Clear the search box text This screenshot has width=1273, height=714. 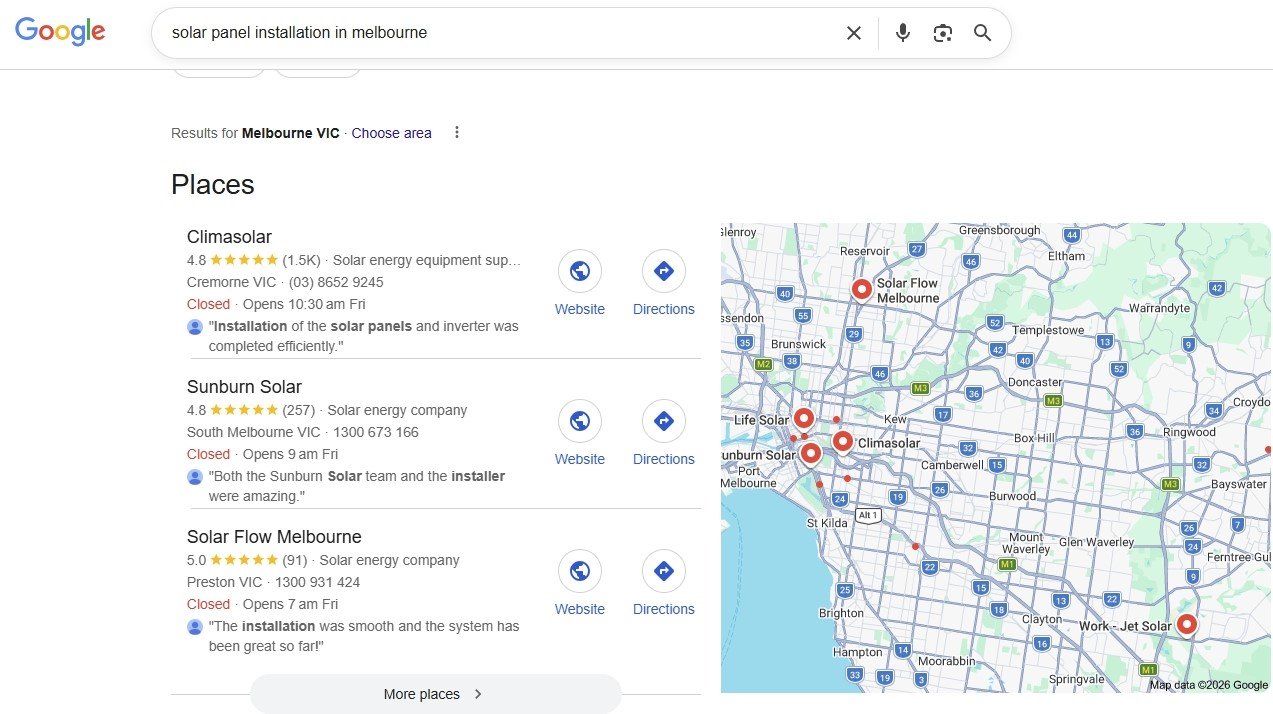point(853,33)
